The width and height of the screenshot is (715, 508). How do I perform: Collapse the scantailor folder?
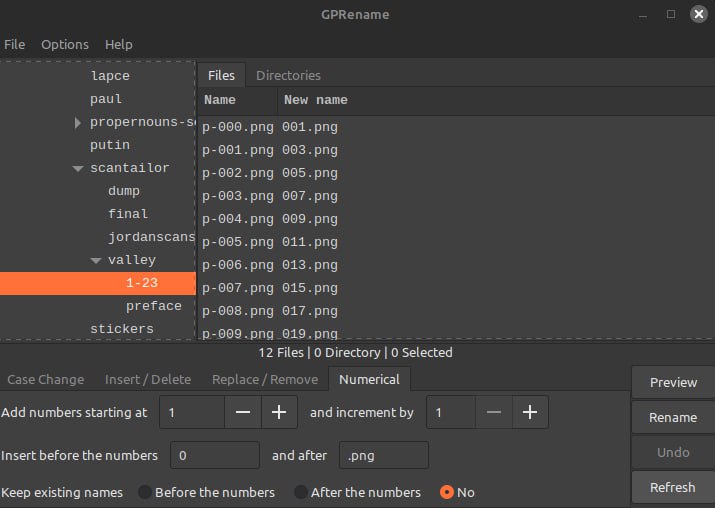78,168
